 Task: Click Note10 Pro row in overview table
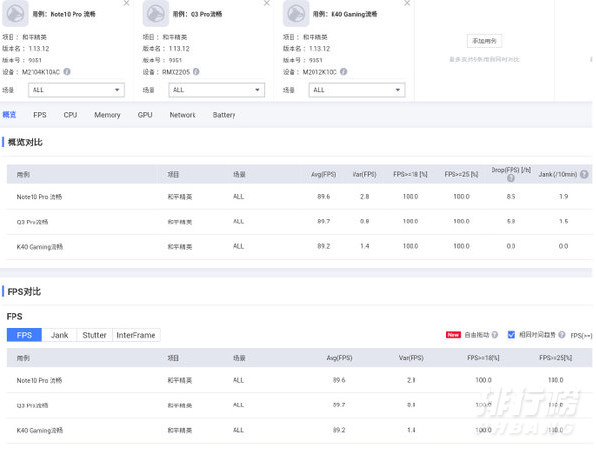click(x=299, y=196)
